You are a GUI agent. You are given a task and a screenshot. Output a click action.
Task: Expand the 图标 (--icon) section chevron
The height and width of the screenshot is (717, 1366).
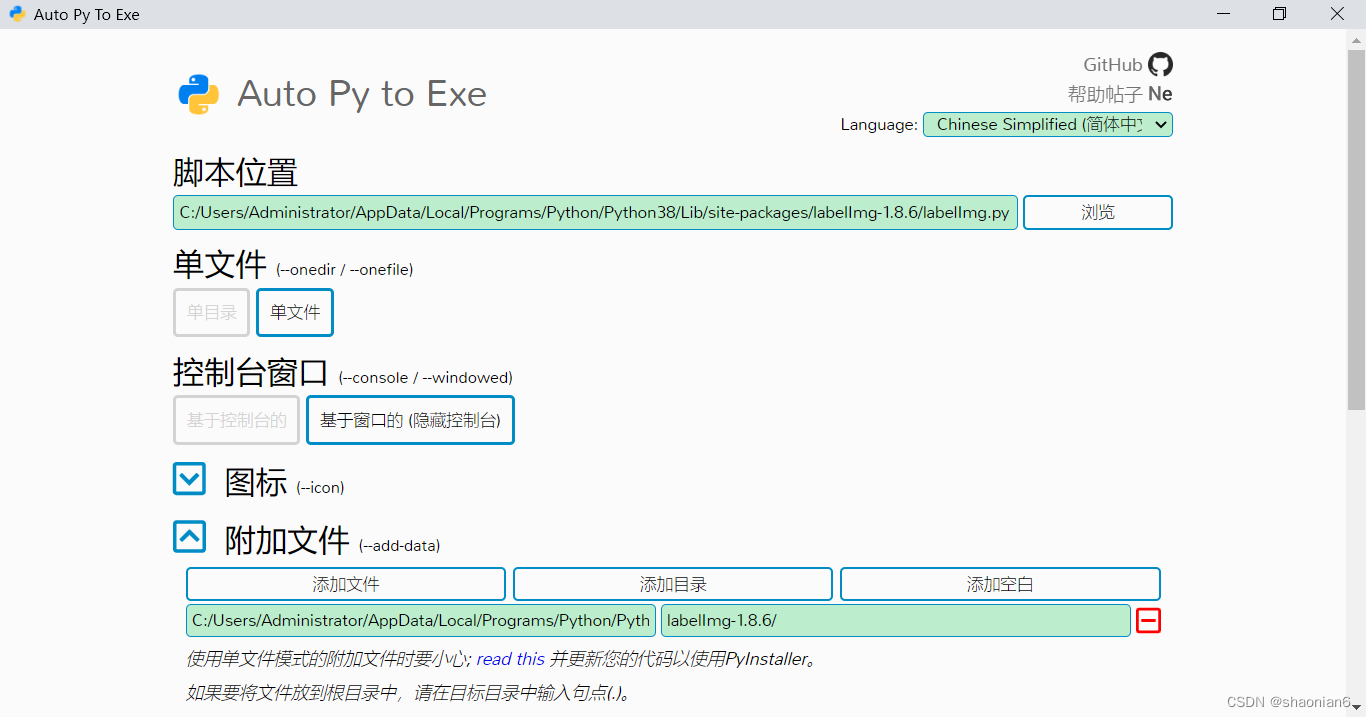click(189, 479)
